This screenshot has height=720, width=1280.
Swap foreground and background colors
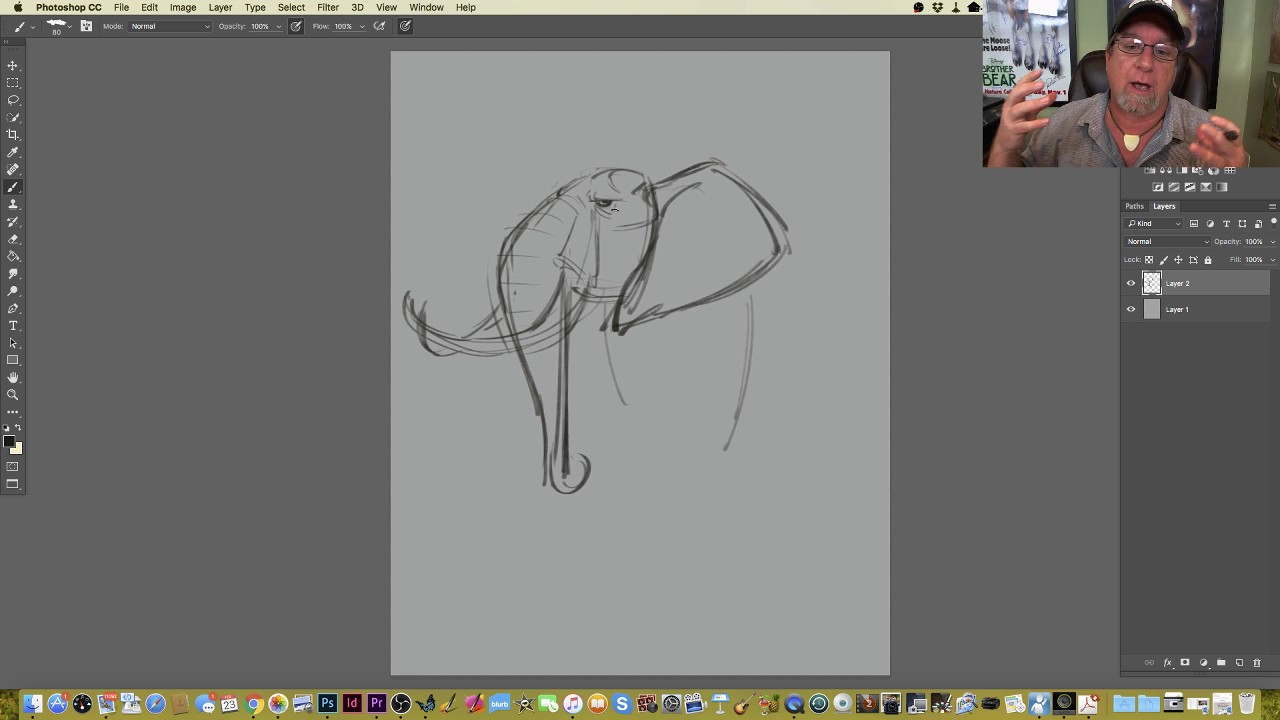pos(18,428)
